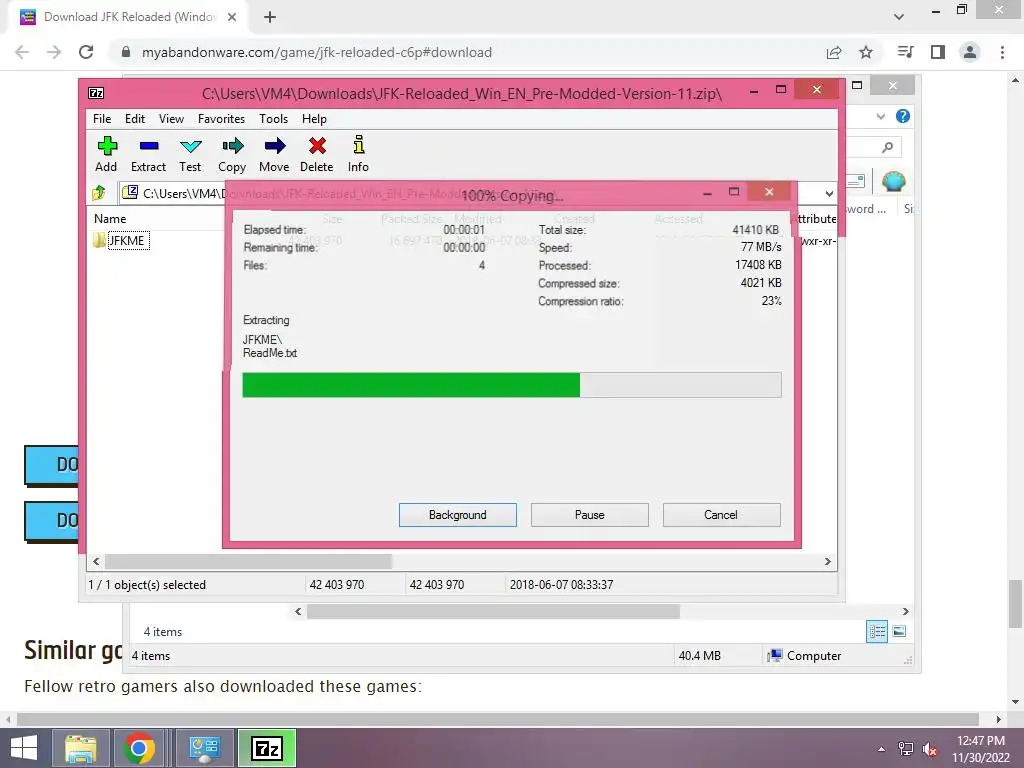Click the Extract toolbar icon
This screenshot has height=768, width=1024.
click(148, 154)
